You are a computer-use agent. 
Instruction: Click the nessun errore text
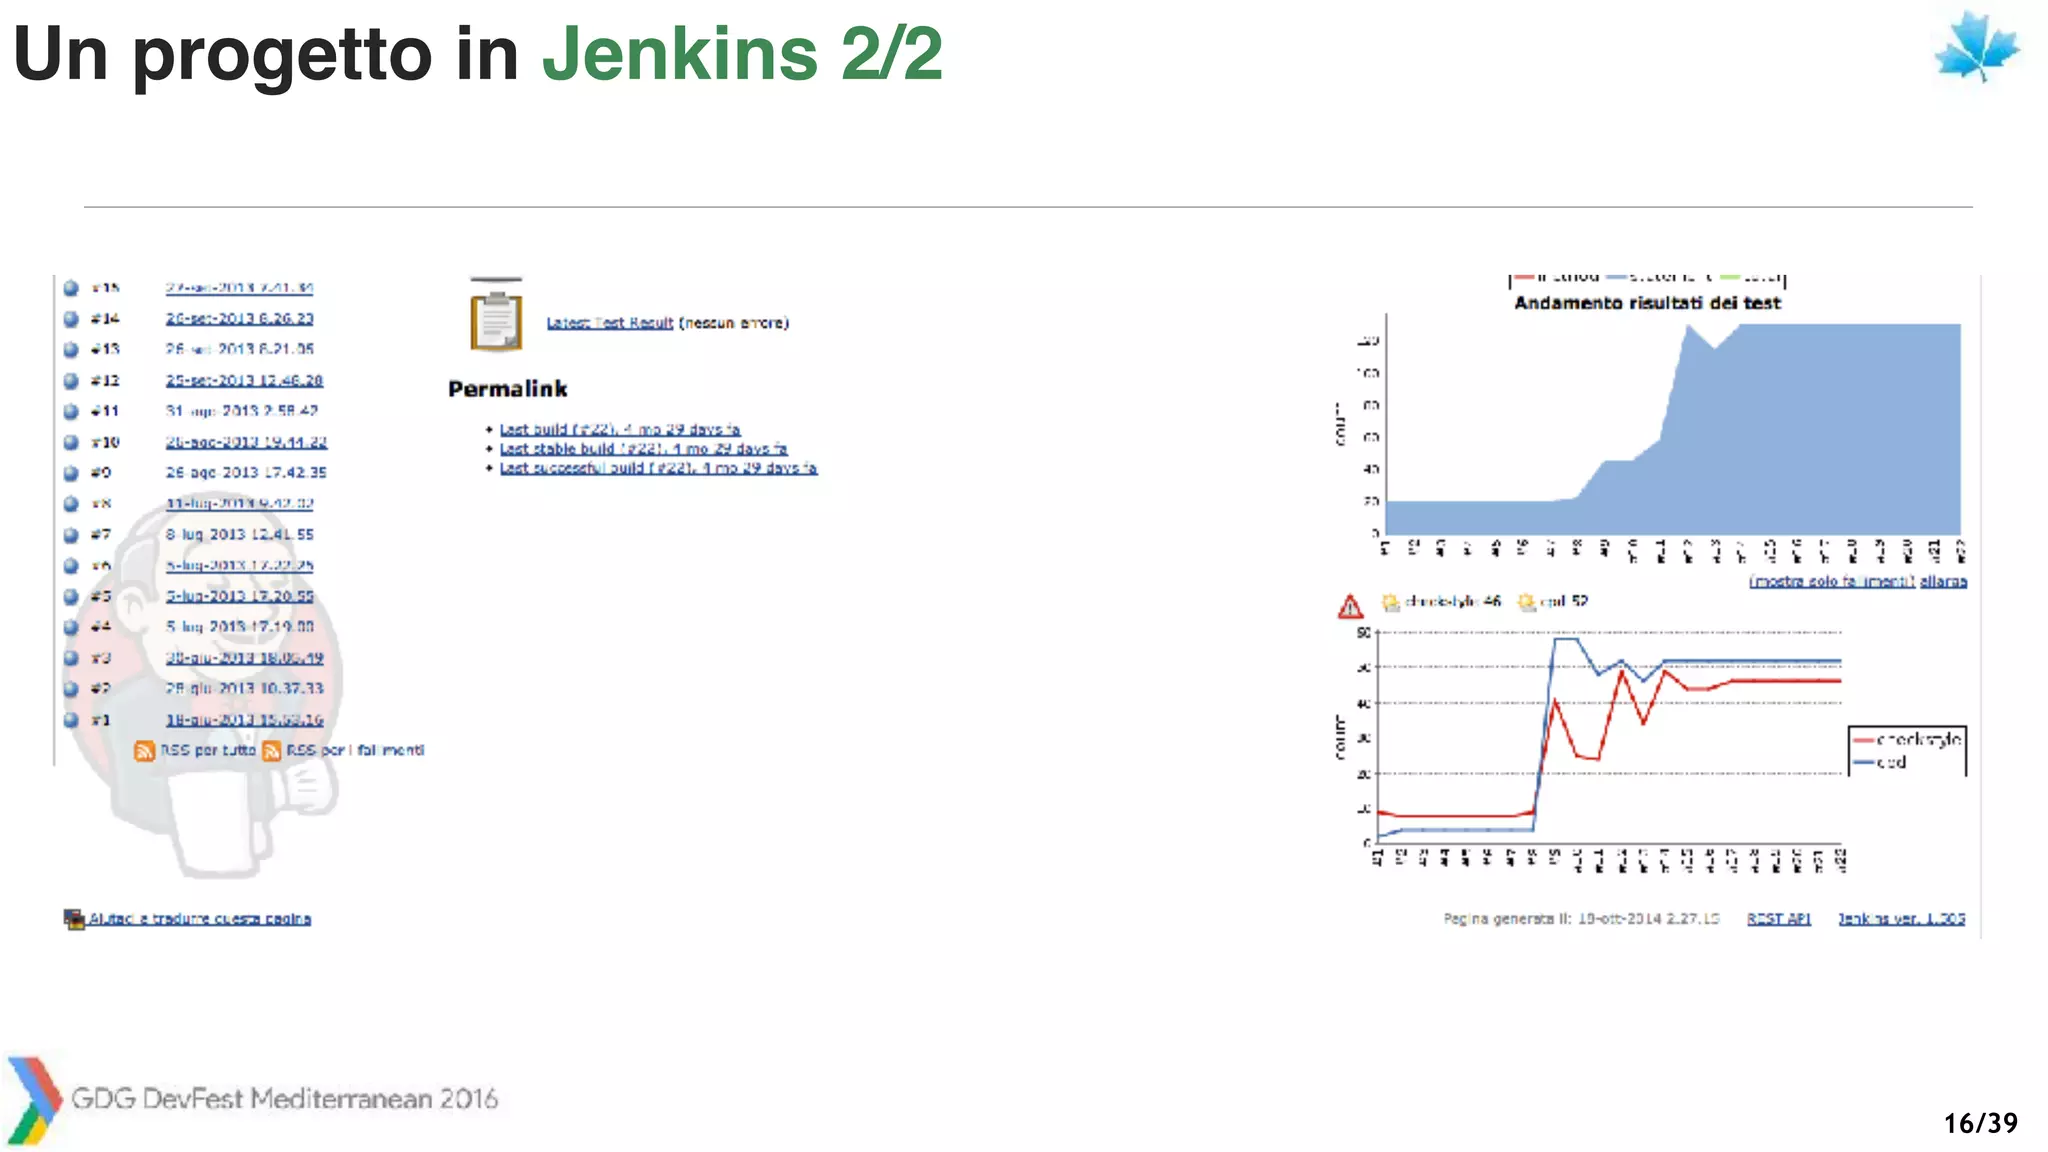tap(734, 323)
